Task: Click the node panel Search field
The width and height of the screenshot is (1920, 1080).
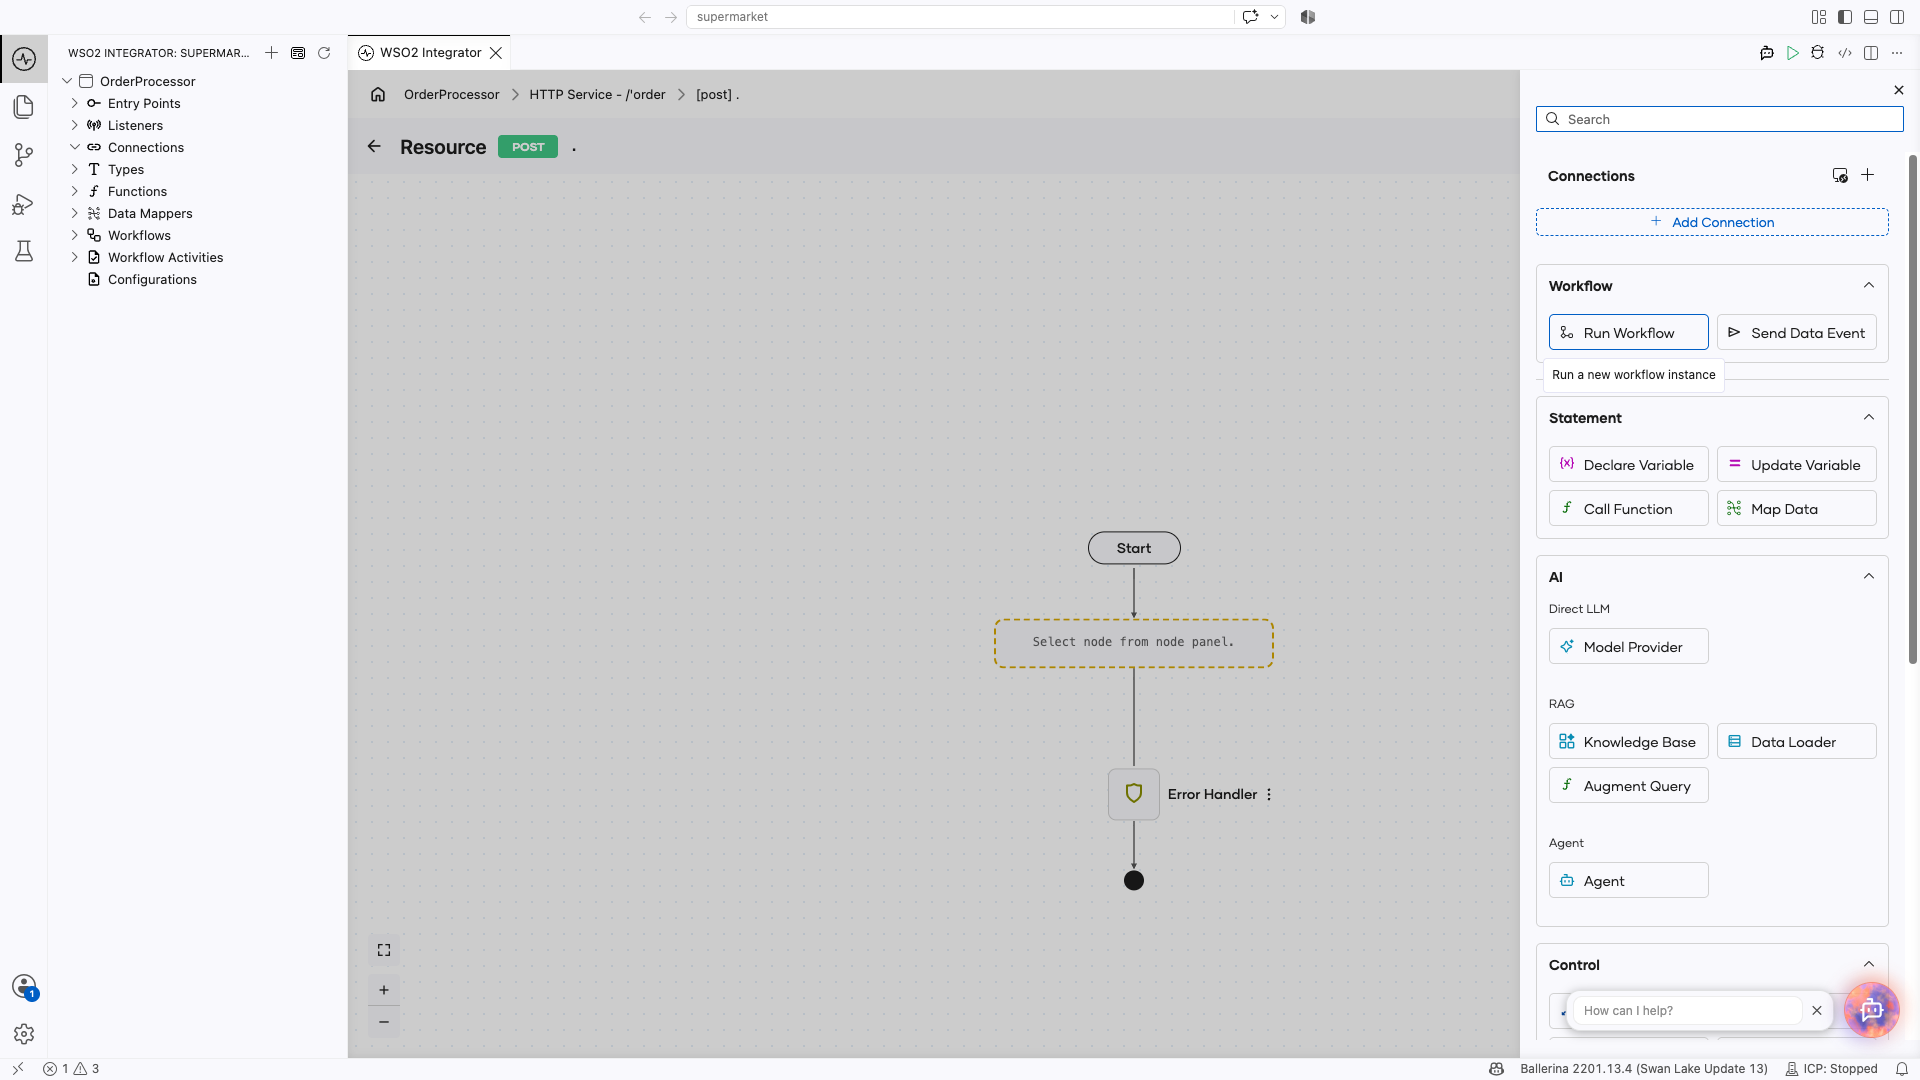Action: [x=1720, y=119]
